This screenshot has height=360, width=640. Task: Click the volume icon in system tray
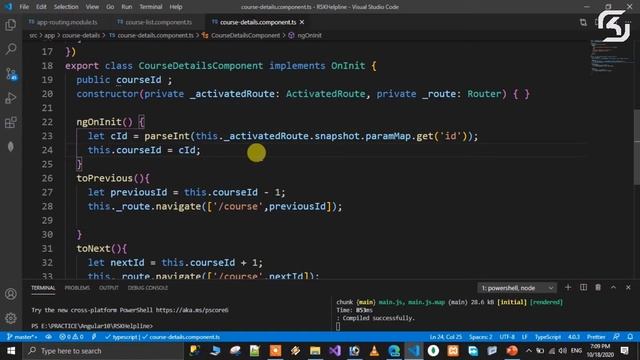563,351
